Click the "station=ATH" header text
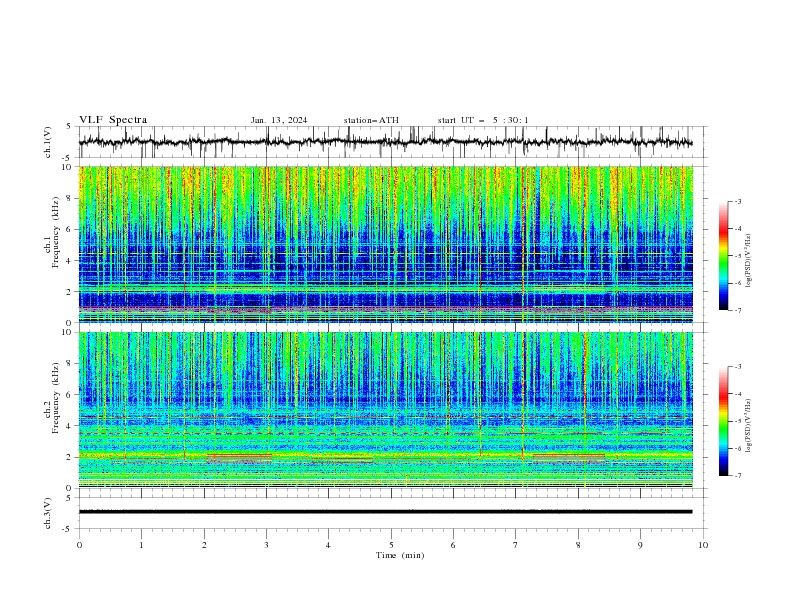The image size is (792, 612). (371, 120)
